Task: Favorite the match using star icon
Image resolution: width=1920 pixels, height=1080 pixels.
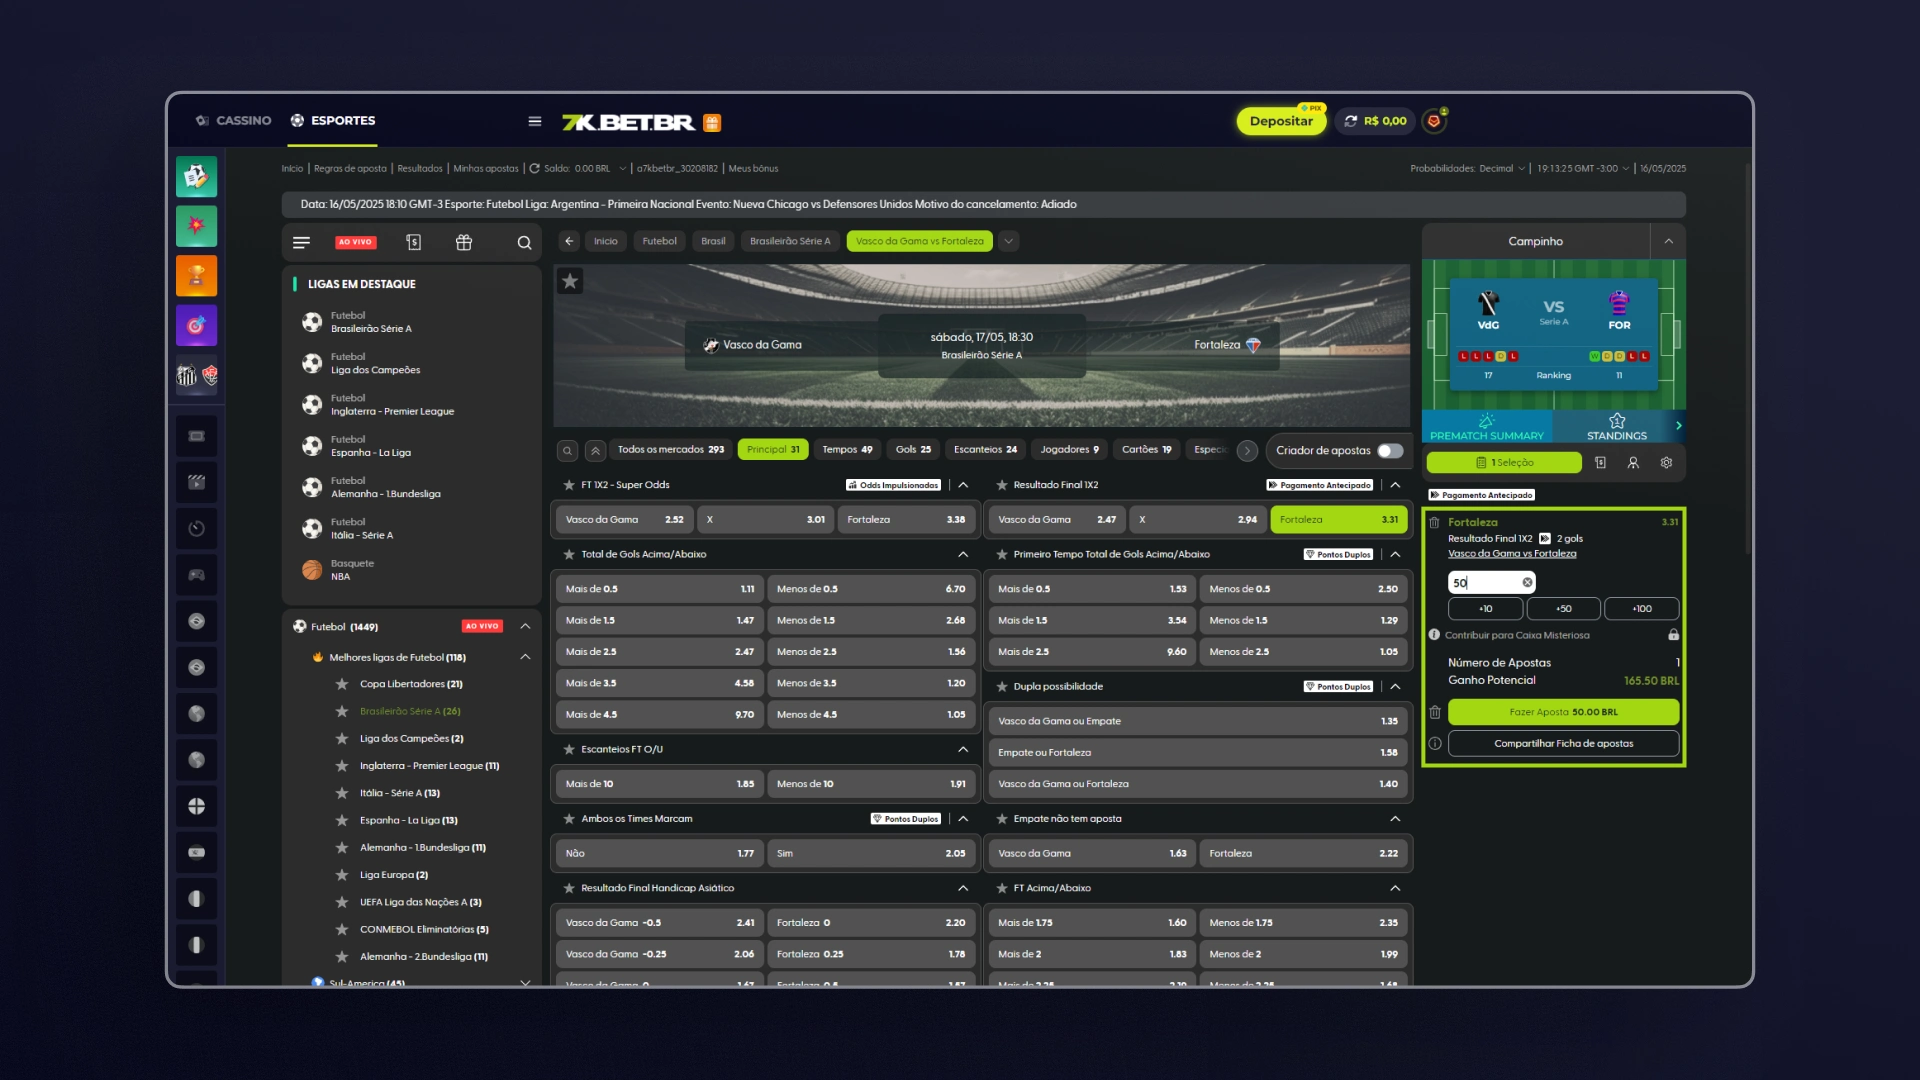Action: click(570, 281)
